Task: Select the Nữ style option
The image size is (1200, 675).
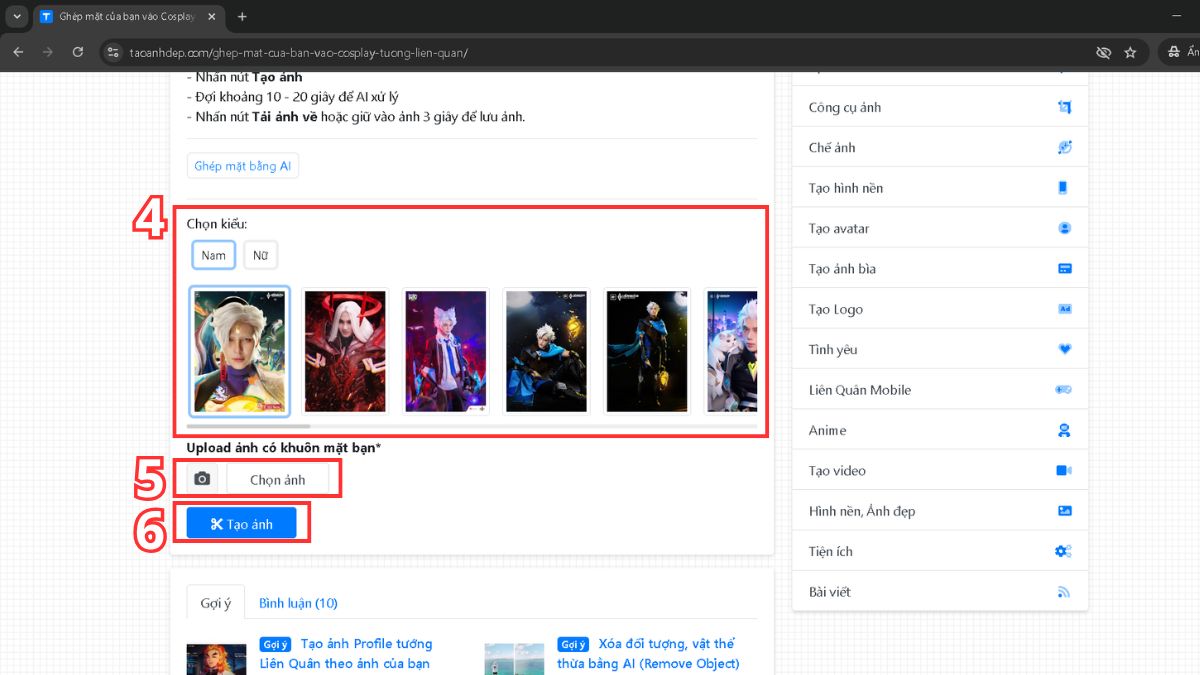Action: point(260,255)
